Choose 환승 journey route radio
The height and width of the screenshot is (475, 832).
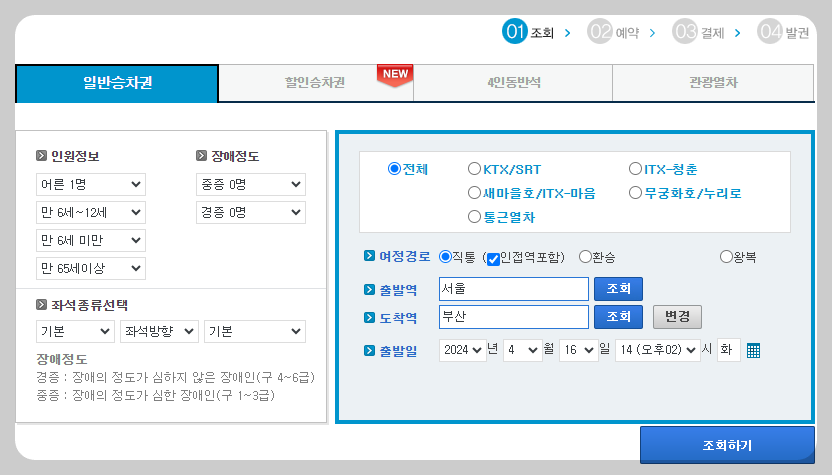(585, 257)
